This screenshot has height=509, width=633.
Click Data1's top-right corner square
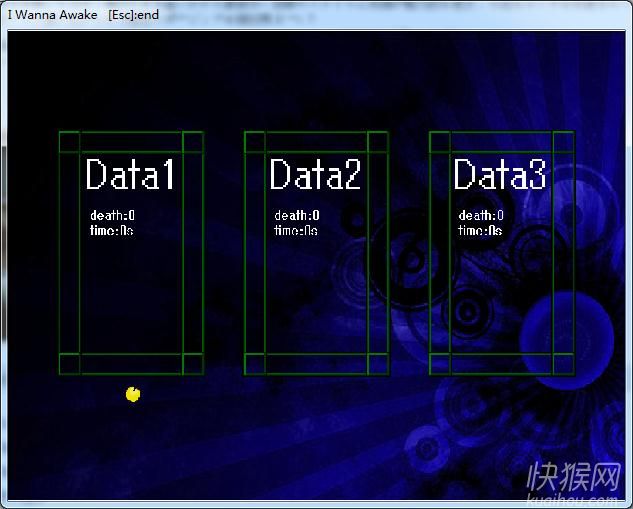coord(193,142)
